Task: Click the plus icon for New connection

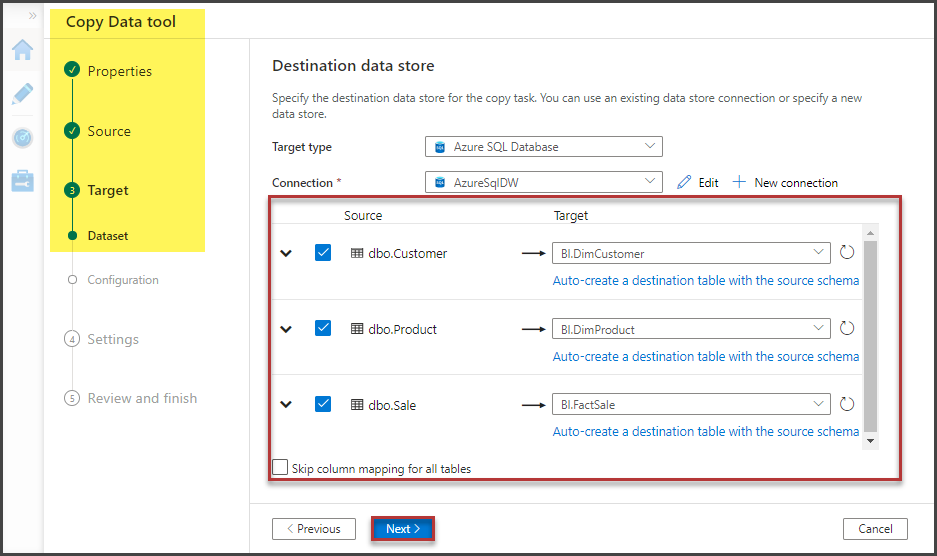Action: click(739, 182)
